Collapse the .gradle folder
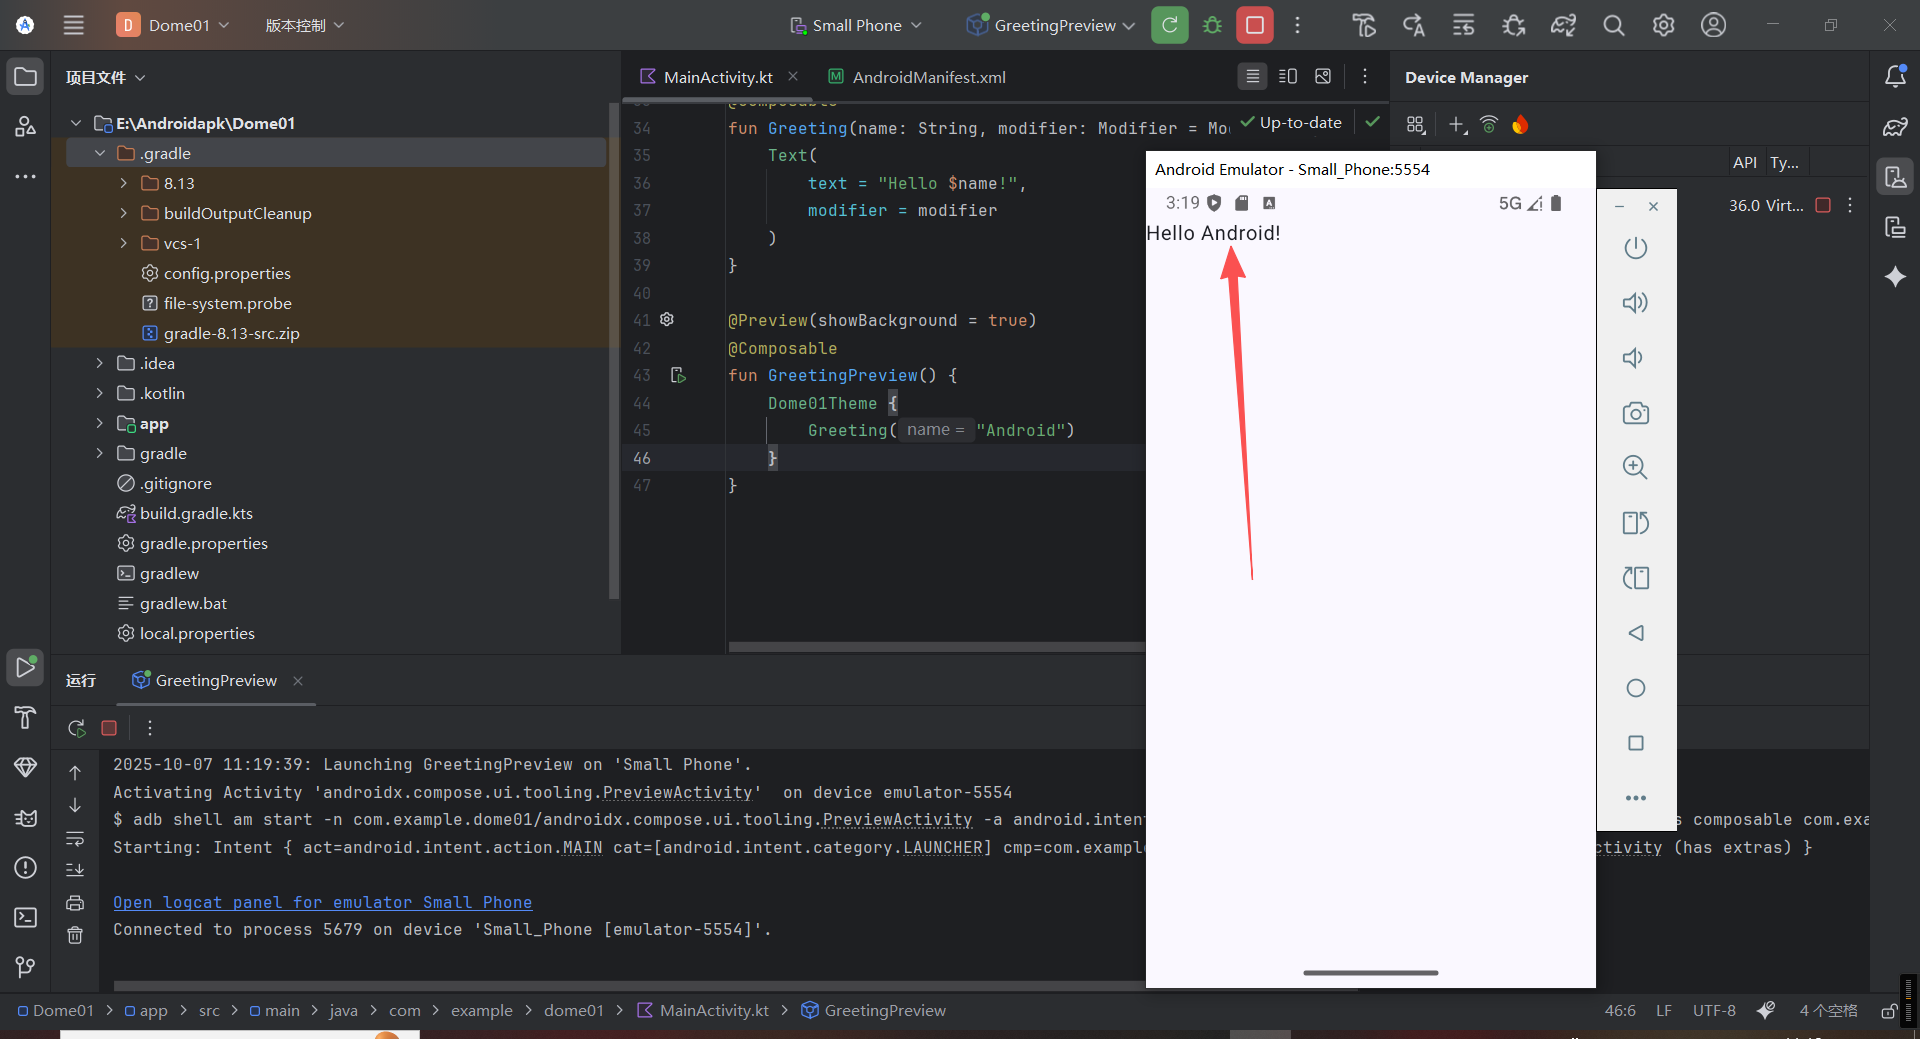Viewport: 1920px width, 1039px height. [99, 153]
